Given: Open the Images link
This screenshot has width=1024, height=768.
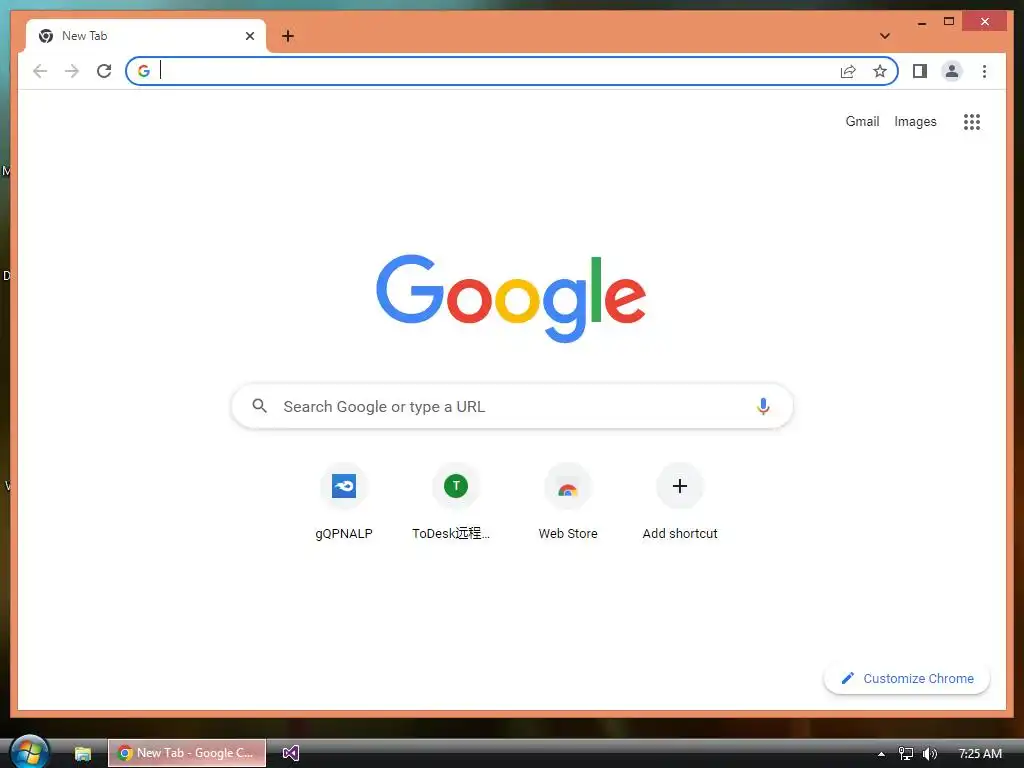Looking at the screenshot, I should pos(915,121).
